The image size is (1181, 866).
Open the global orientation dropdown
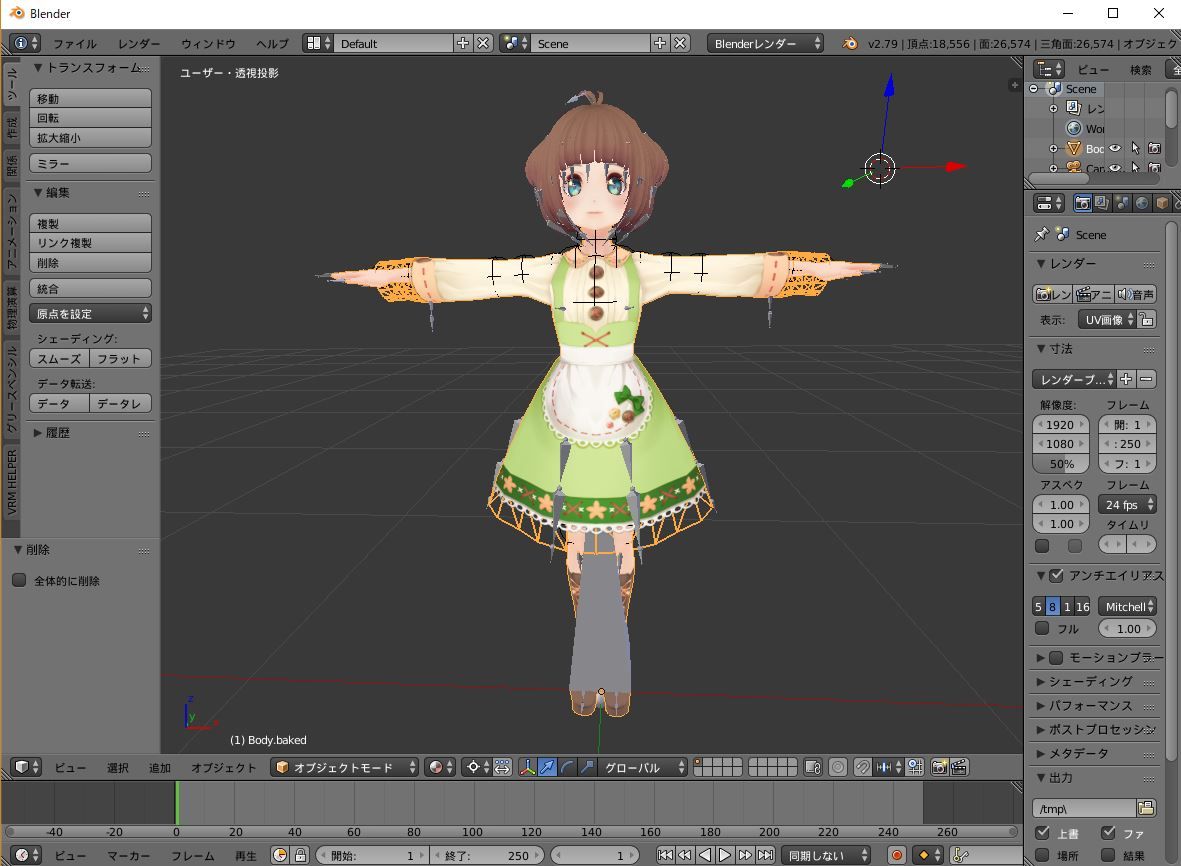click(x=642, y=767)
